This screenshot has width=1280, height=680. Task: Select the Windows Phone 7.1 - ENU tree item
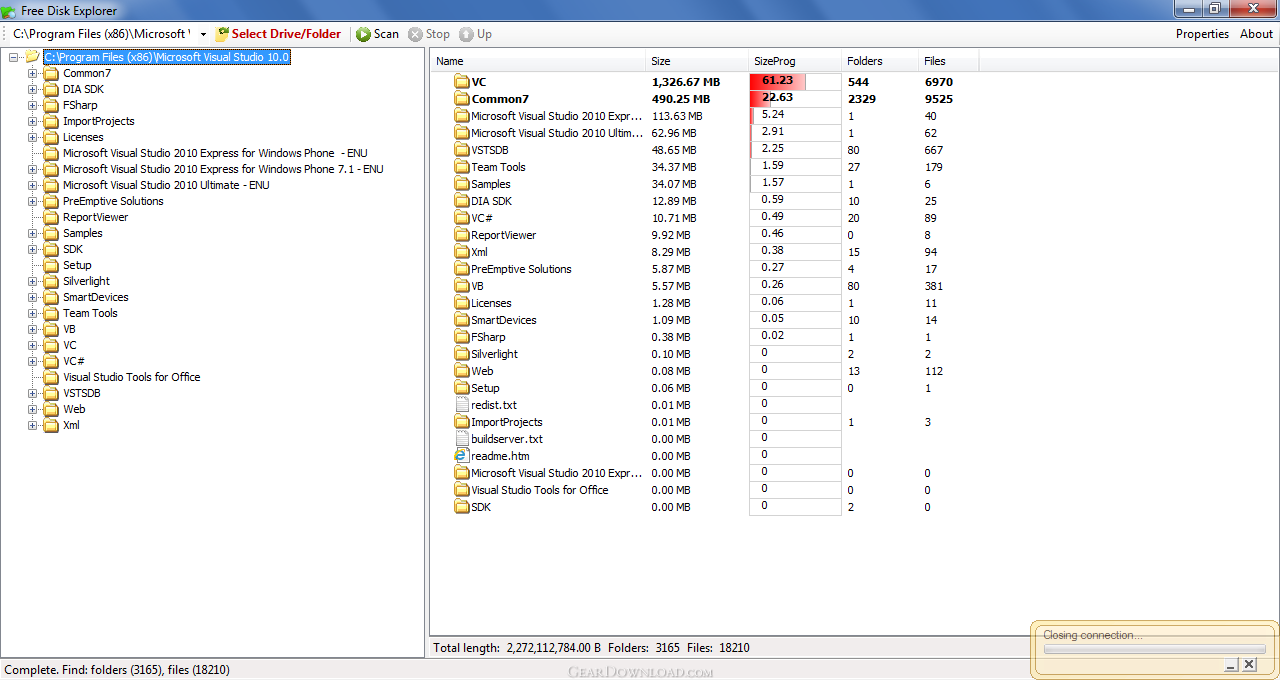point(223,169)
